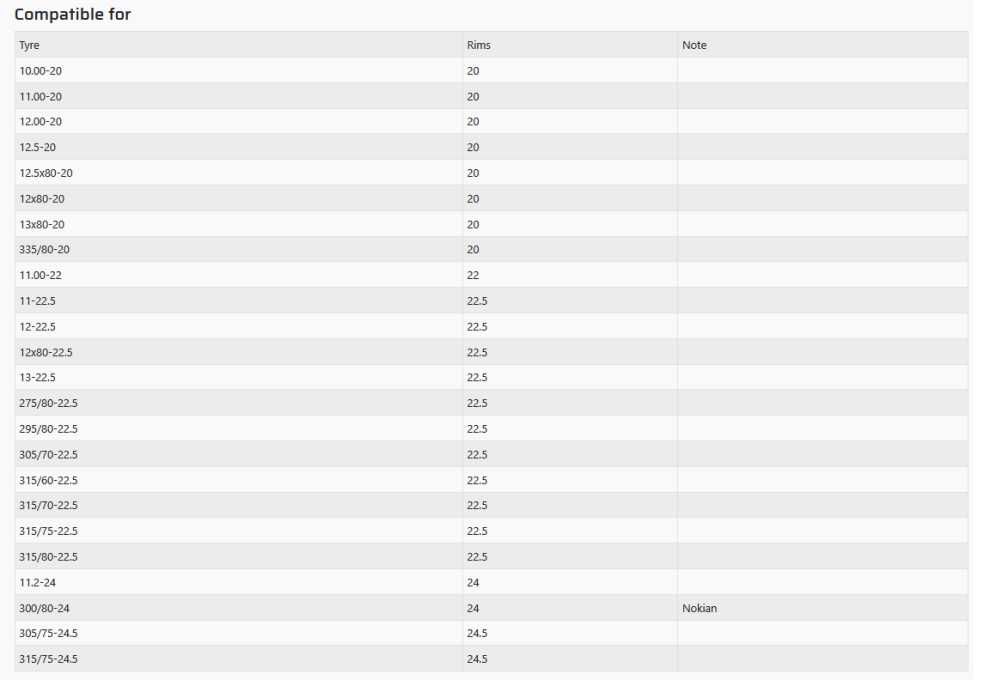Click the Nokian note cell

[x=699, y=608]
